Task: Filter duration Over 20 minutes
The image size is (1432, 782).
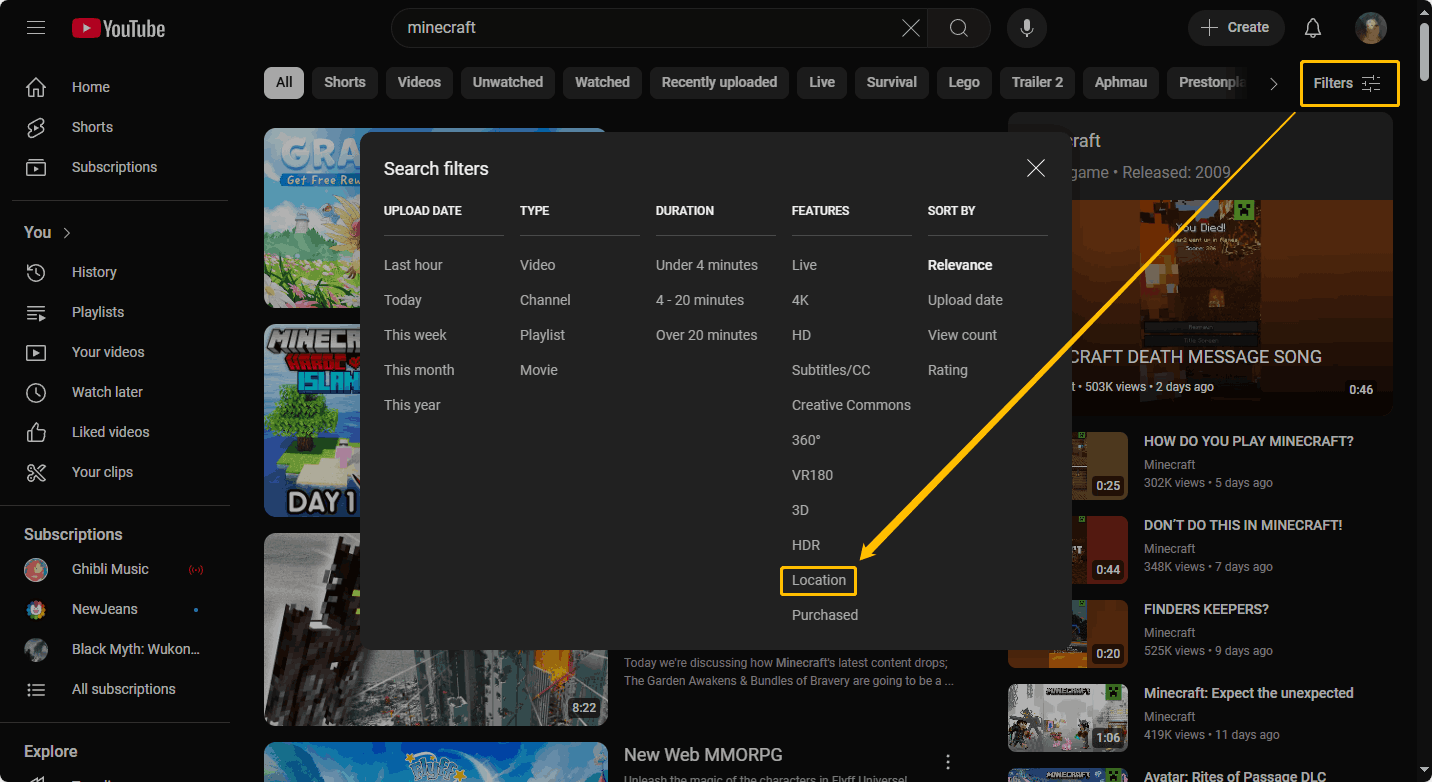Action: [x=707, y=335]
